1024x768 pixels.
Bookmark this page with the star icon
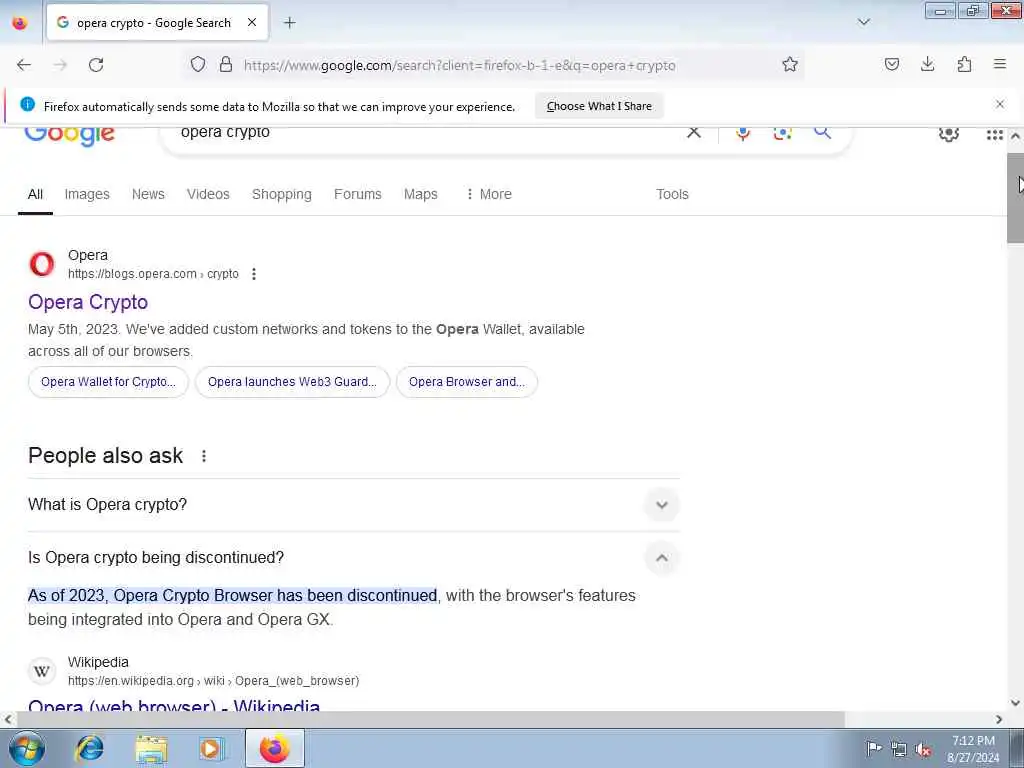point(790,64)
